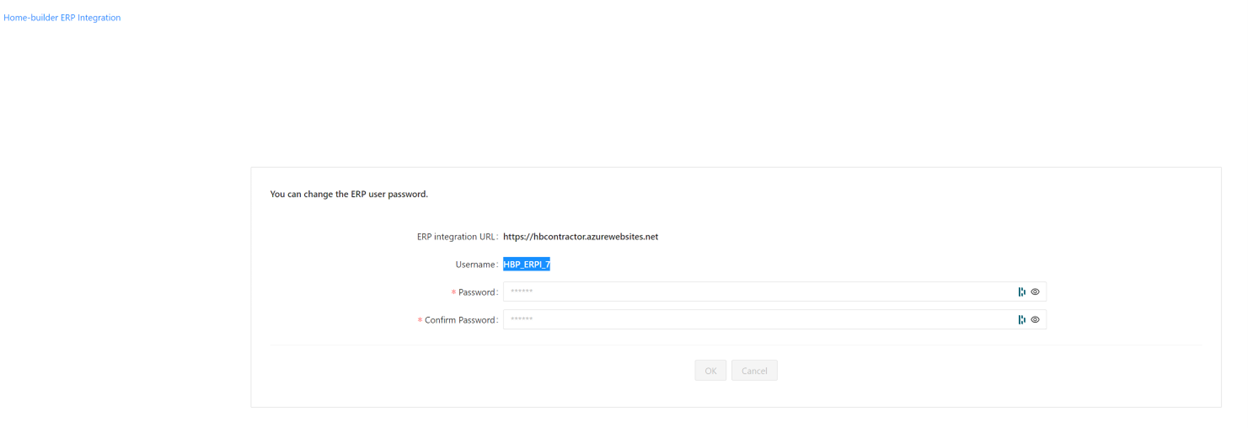Click the 'Username' label
Viewport: 1248px width, 428px height.
tap(476, 265)
